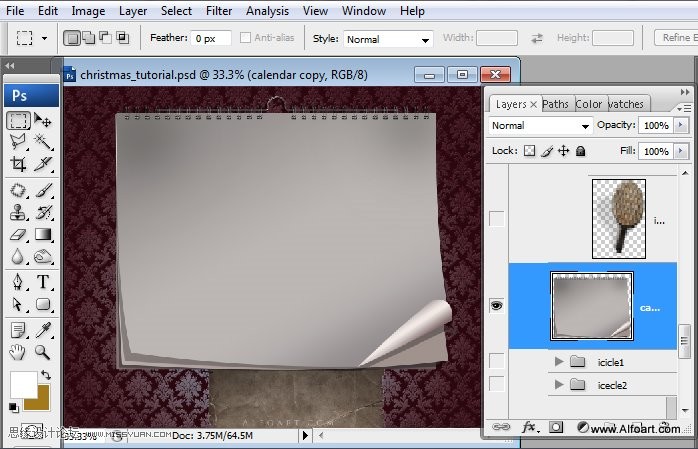Click the Feather input field

coord(210,38)
